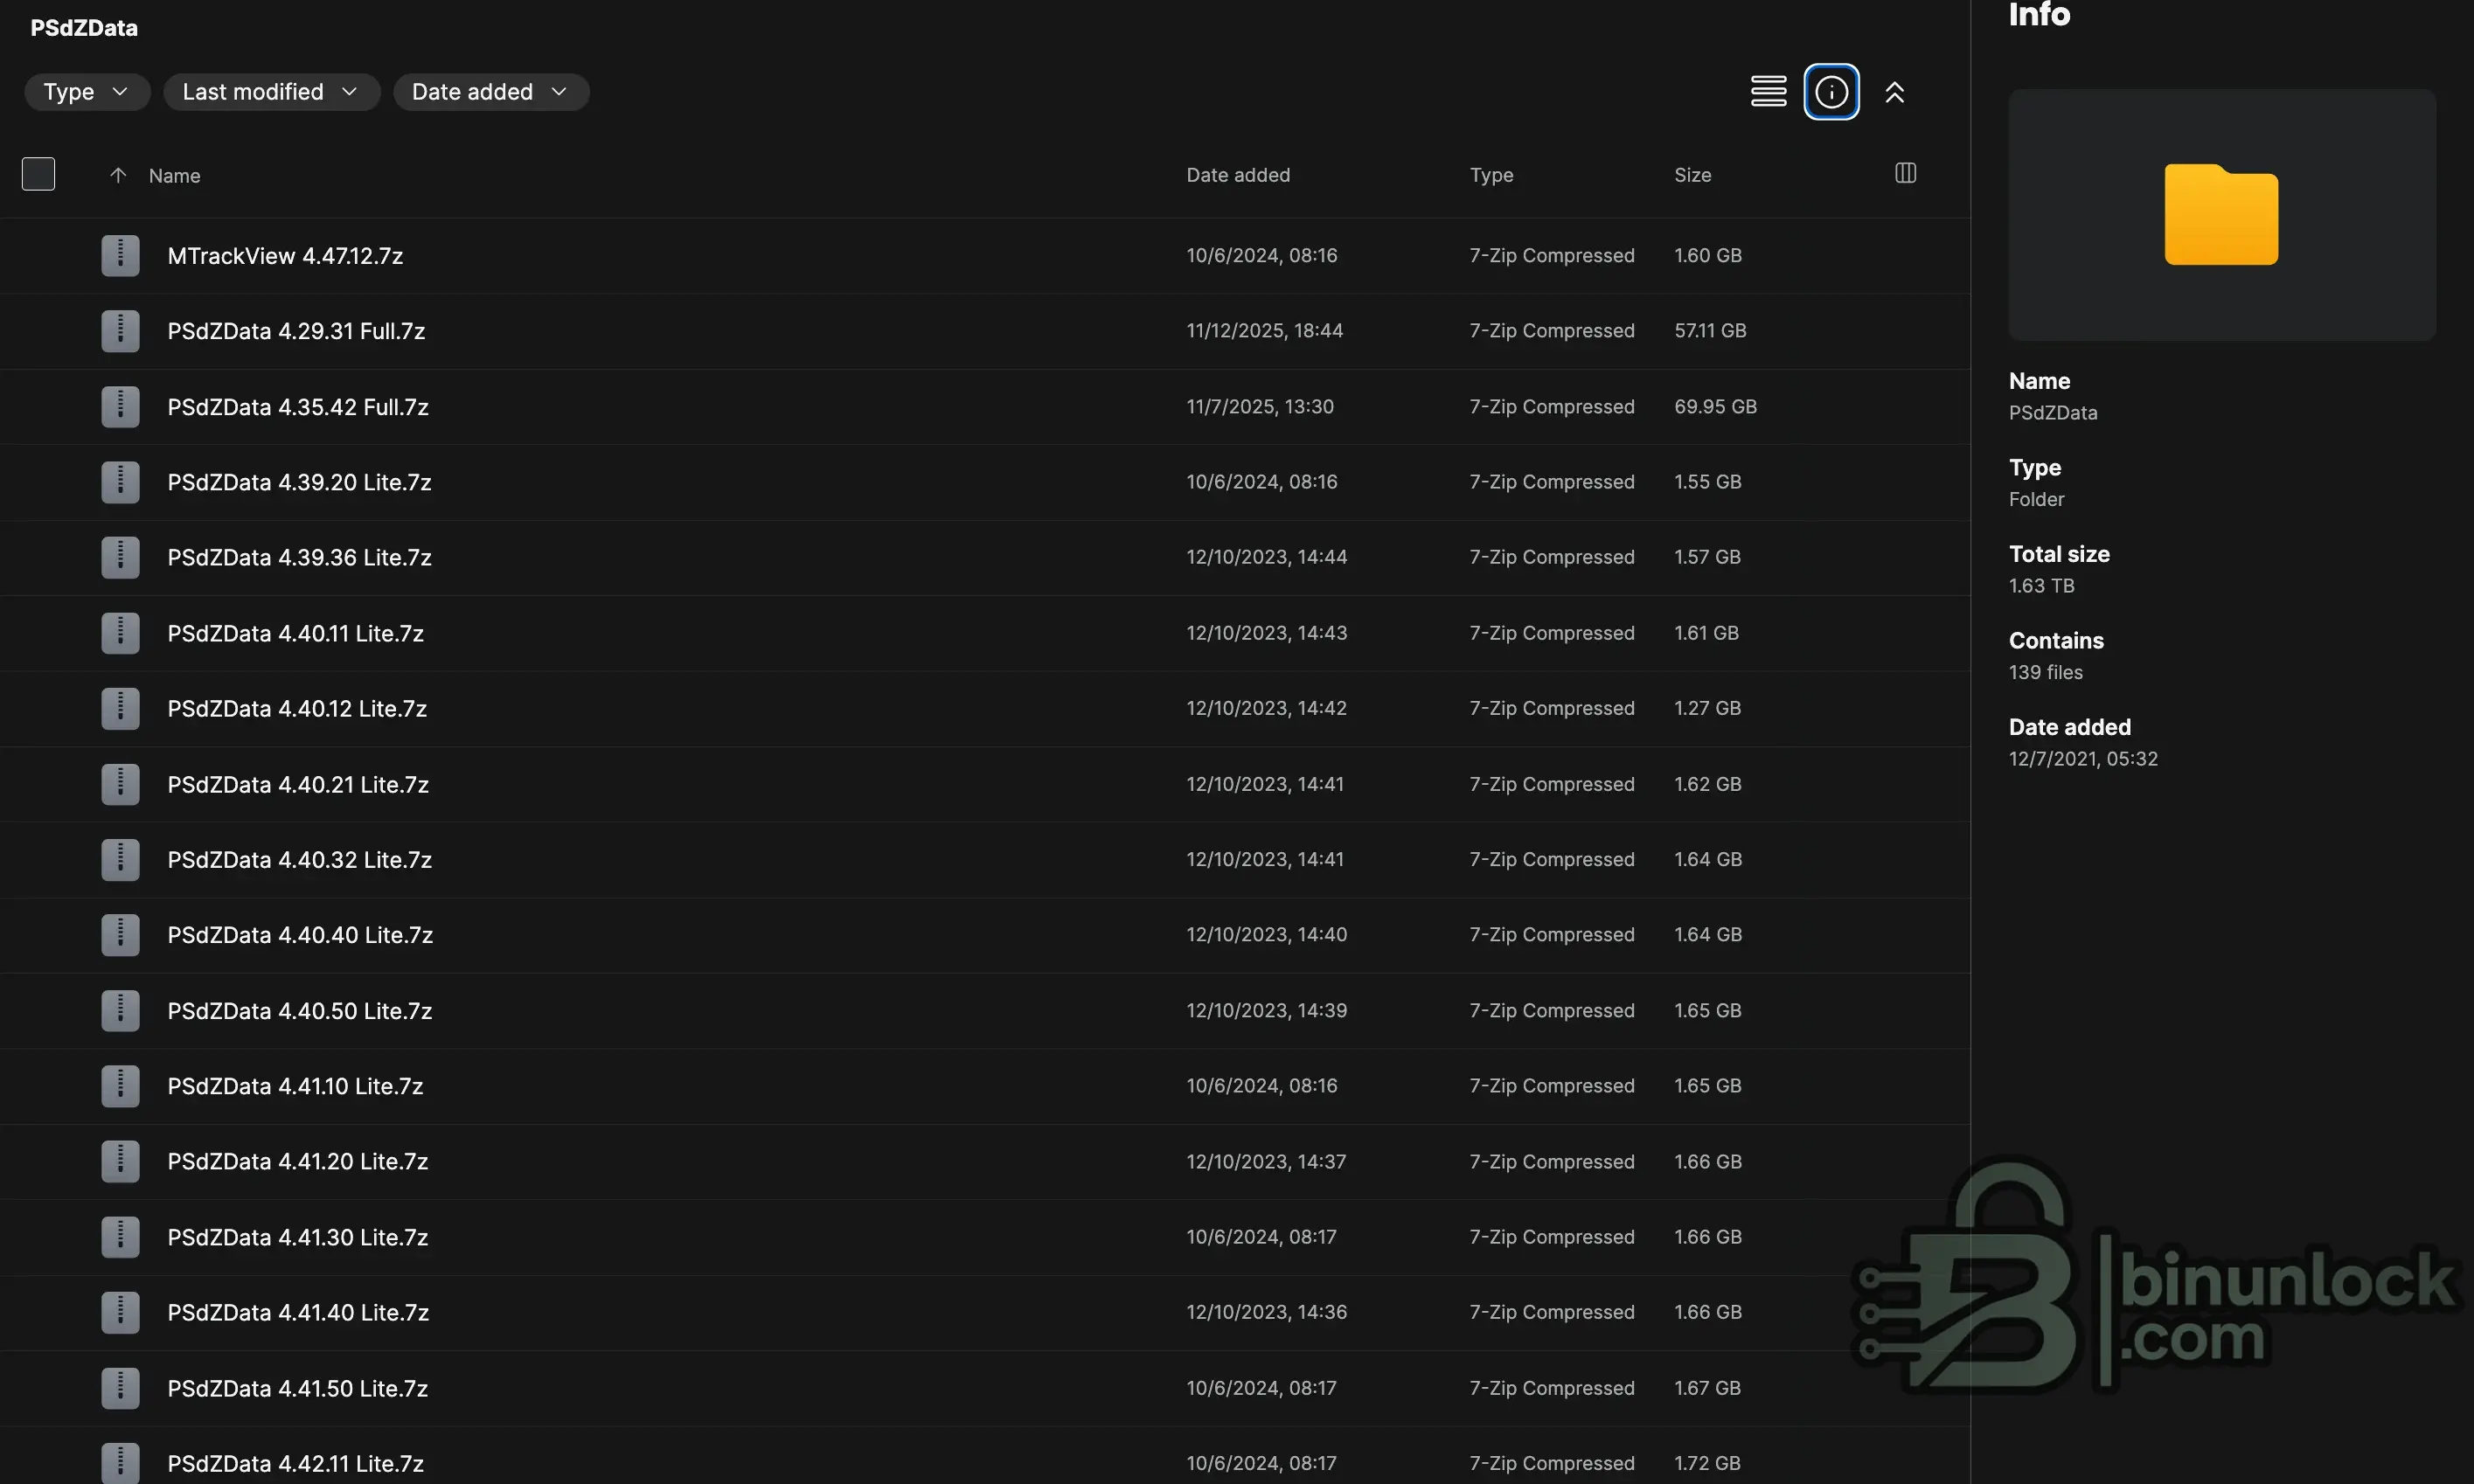Sort by the Name column header
Screen dimensions: 2474x1484
pyautogui.click(x=174, y=176)
